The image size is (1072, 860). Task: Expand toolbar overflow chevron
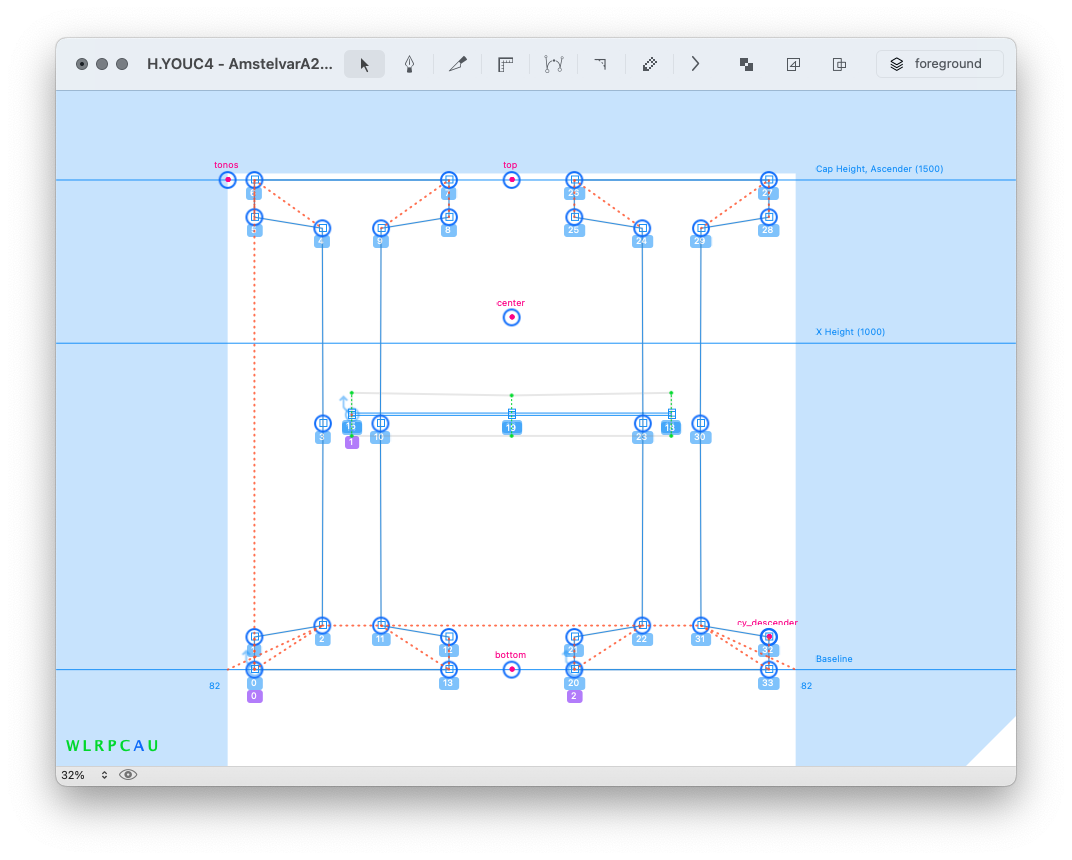695,64
